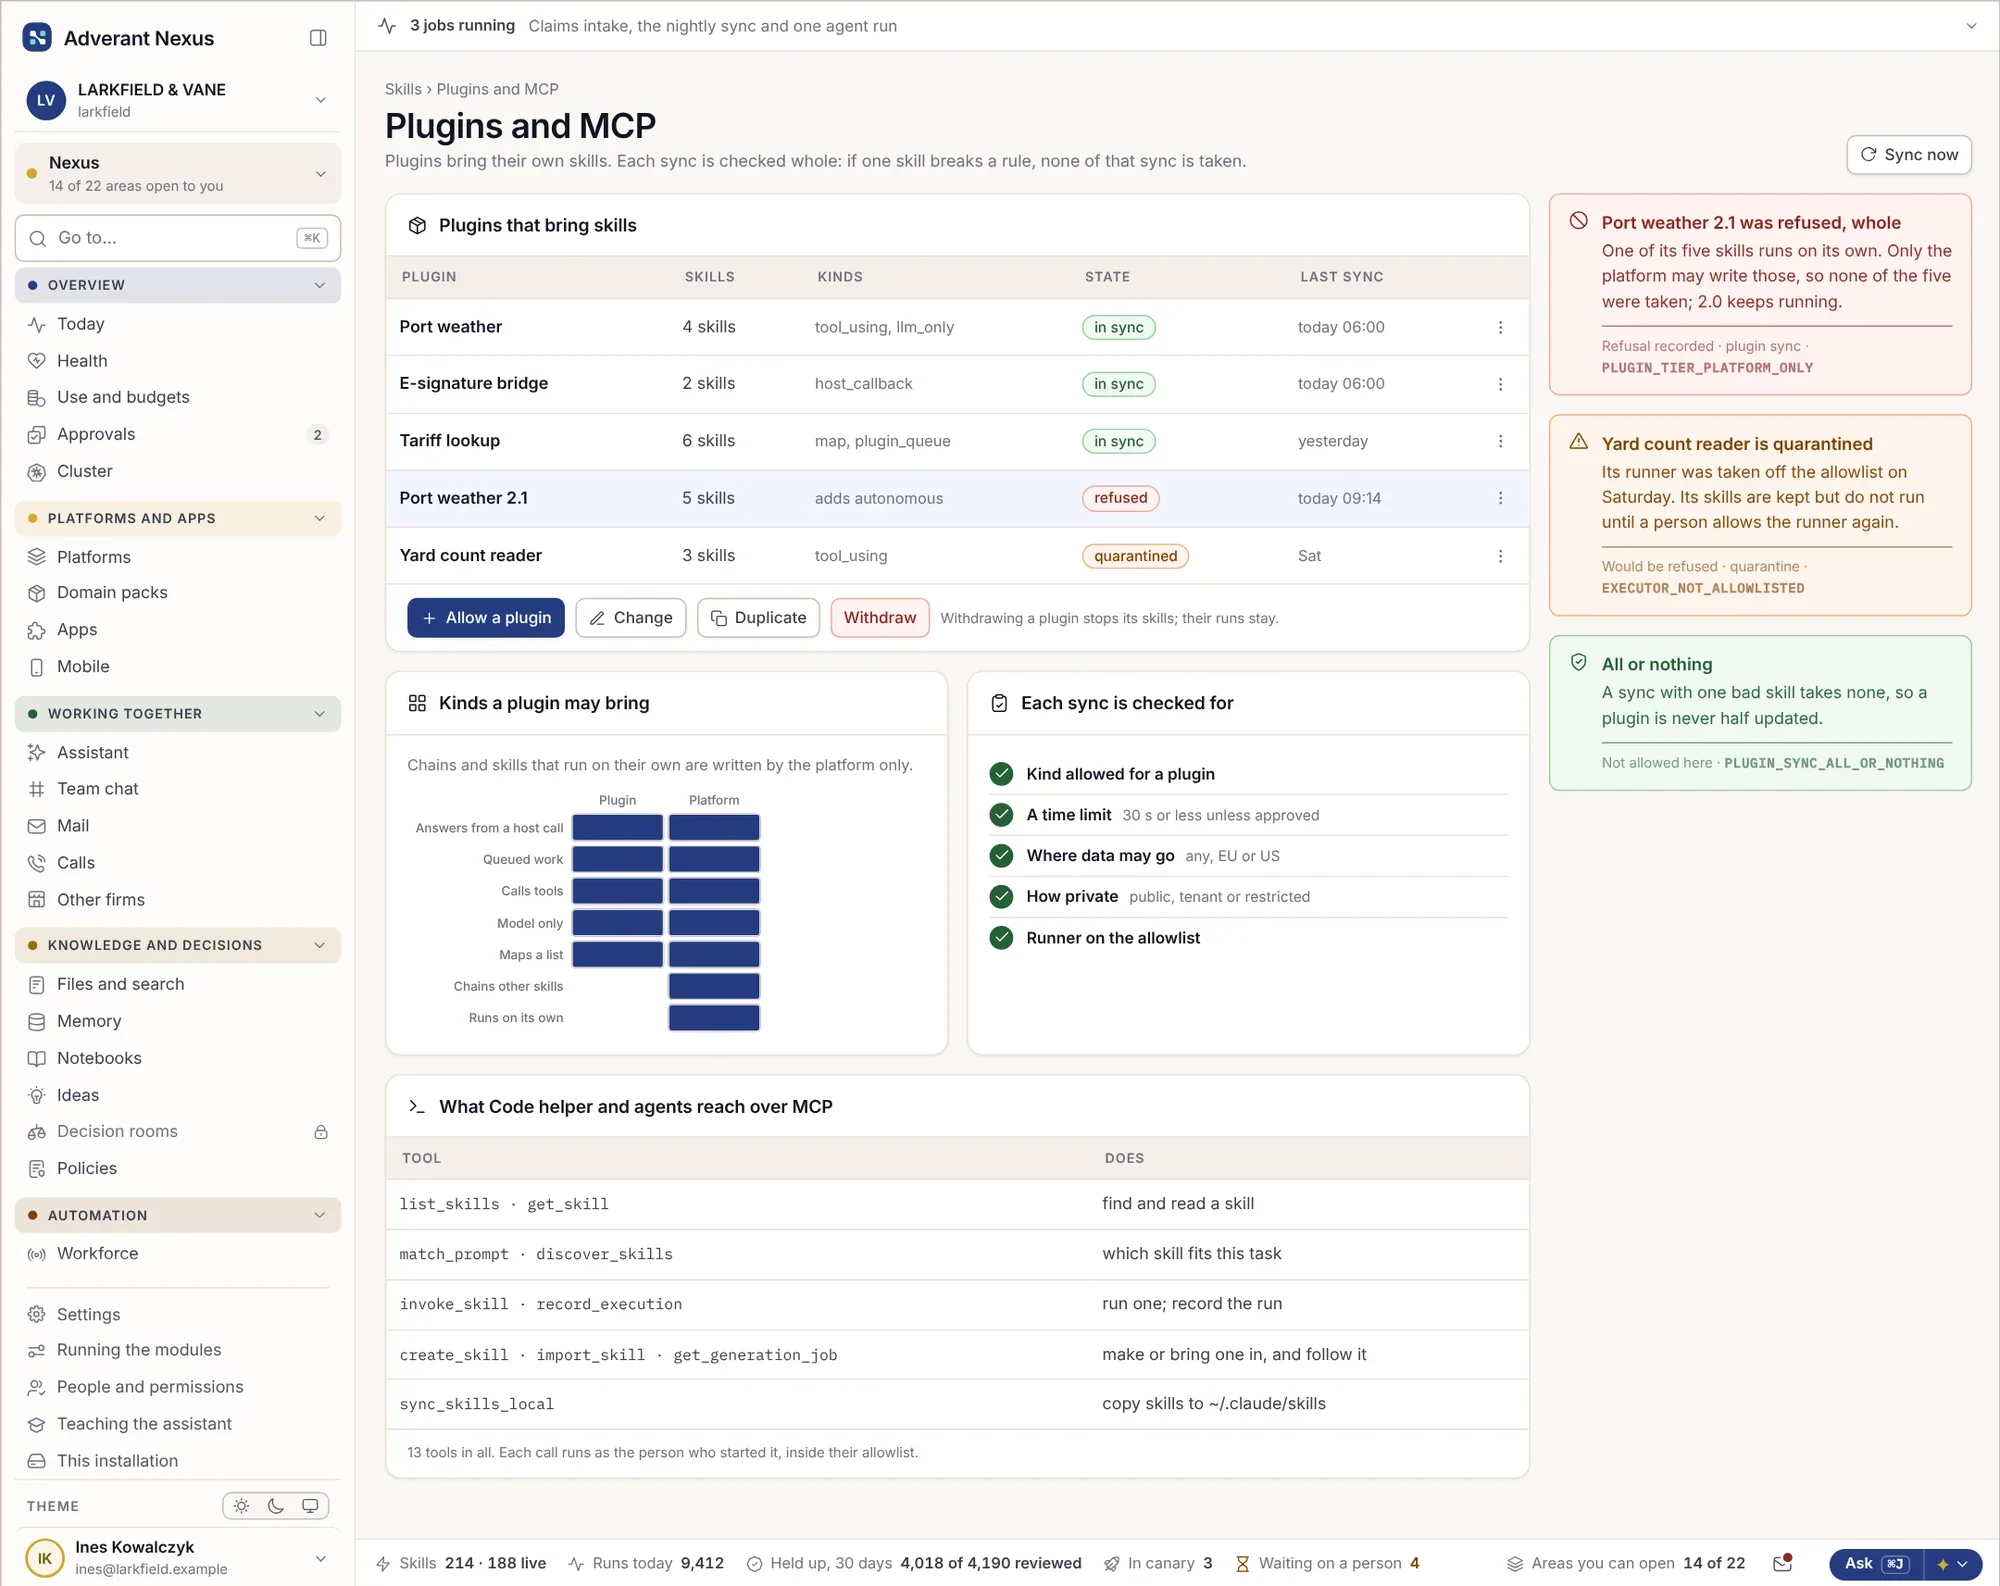The width and height of the screenshot is (2000, 1586).
Task: Open row menu for the 4-skills Port weather
Action: tap(1500, 327)
